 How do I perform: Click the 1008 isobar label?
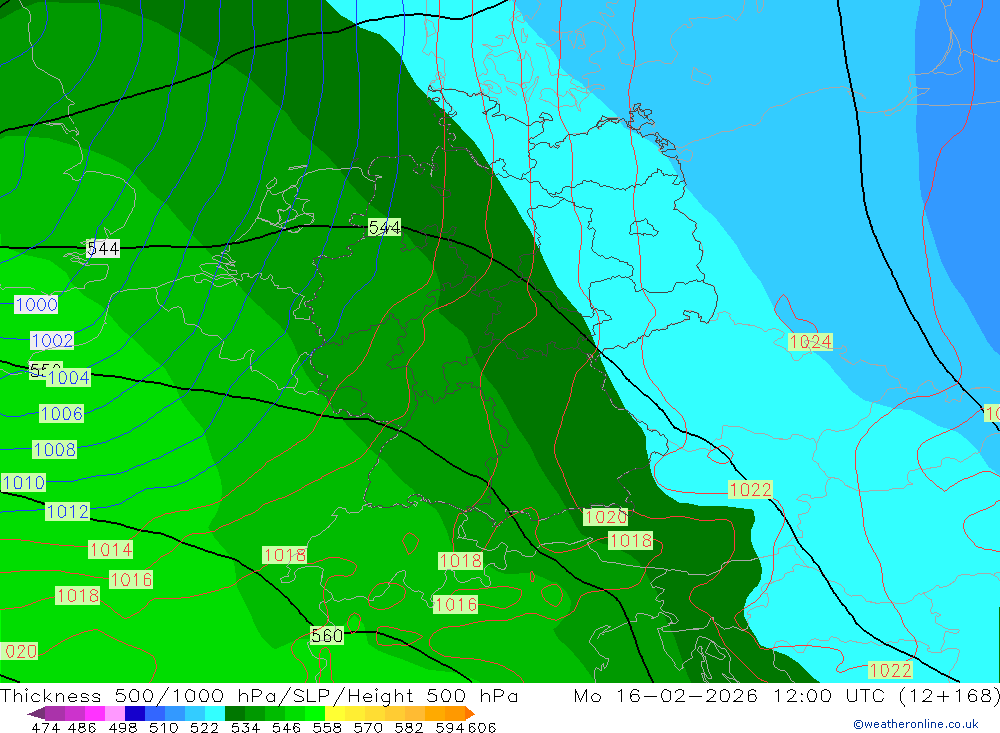point(54,450)
